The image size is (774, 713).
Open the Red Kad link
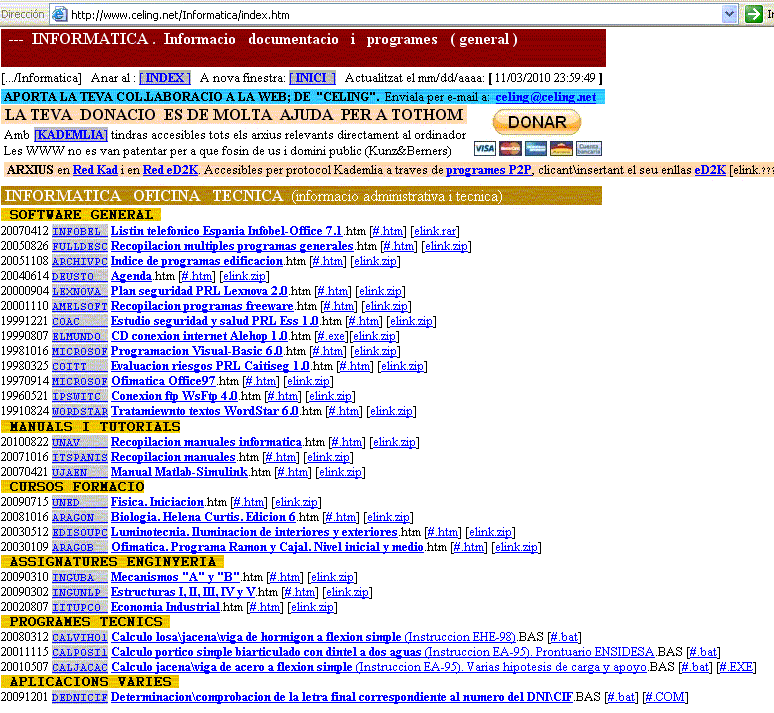coord(95,170)
